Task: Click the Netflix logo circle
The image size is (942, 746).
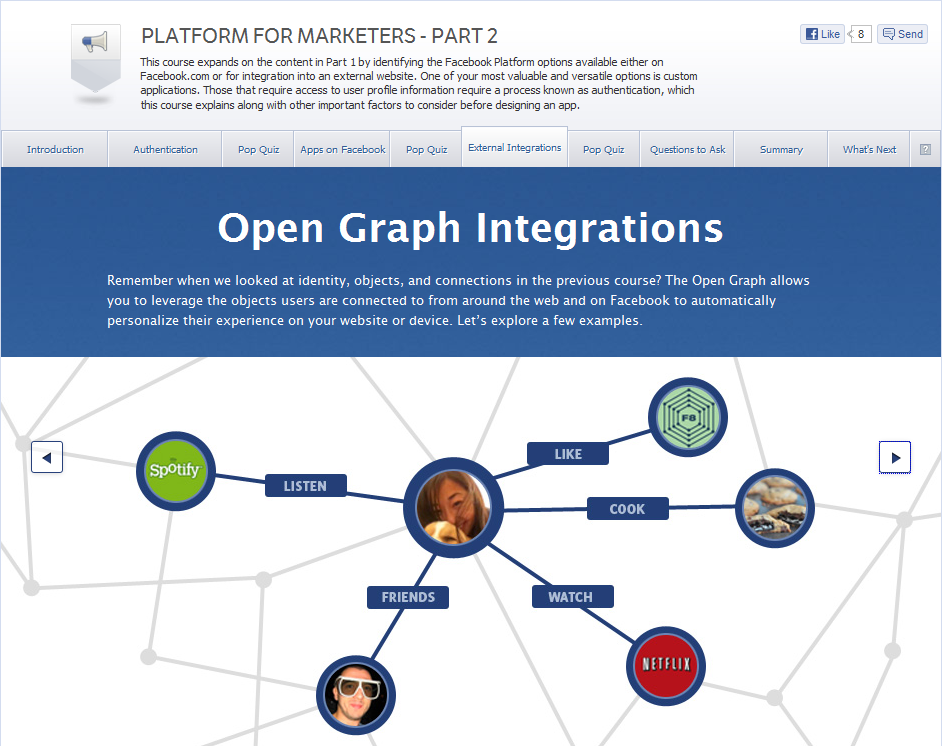Action: pyautogui.click(x=666, y=666)
